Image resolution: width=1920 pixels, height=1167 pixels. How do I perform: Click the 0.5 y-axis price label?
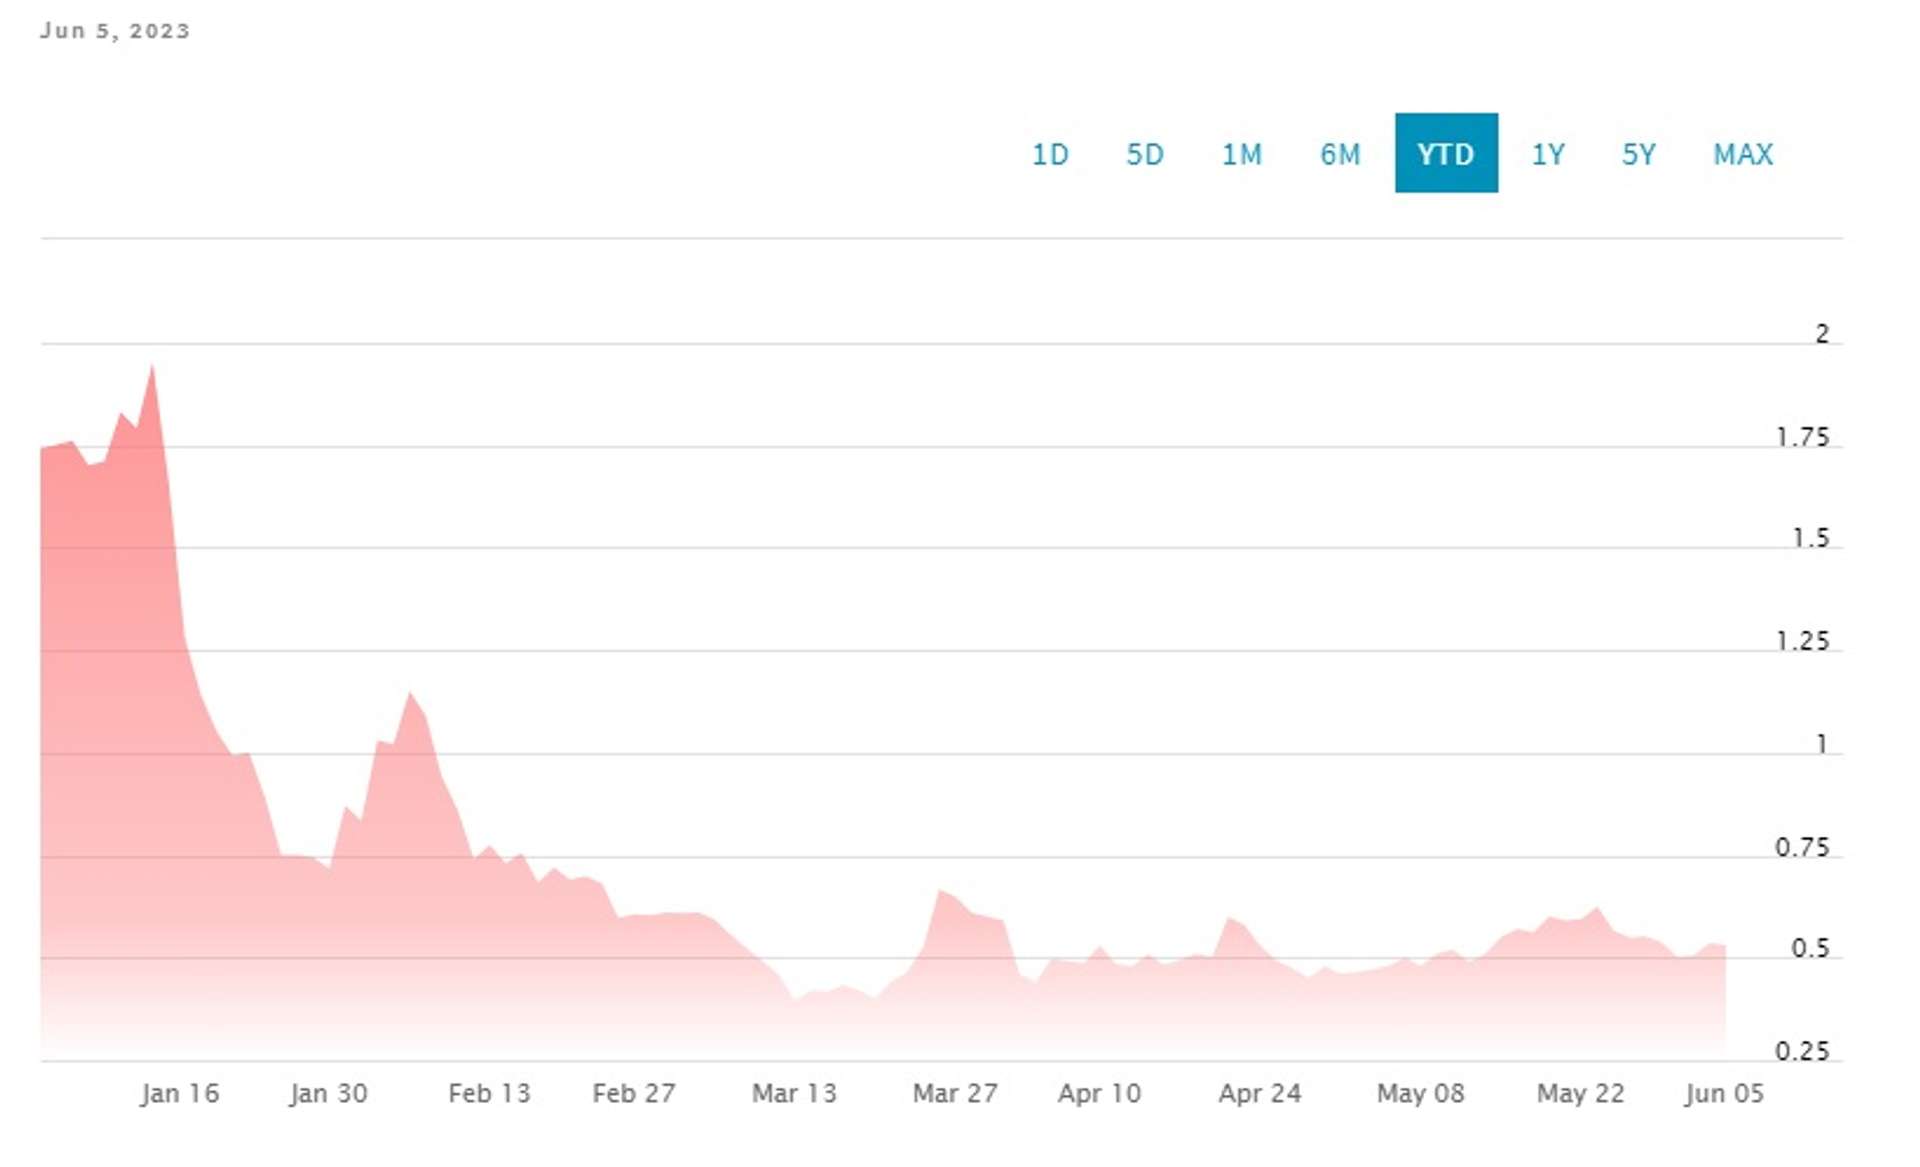tap(1810, 948)
